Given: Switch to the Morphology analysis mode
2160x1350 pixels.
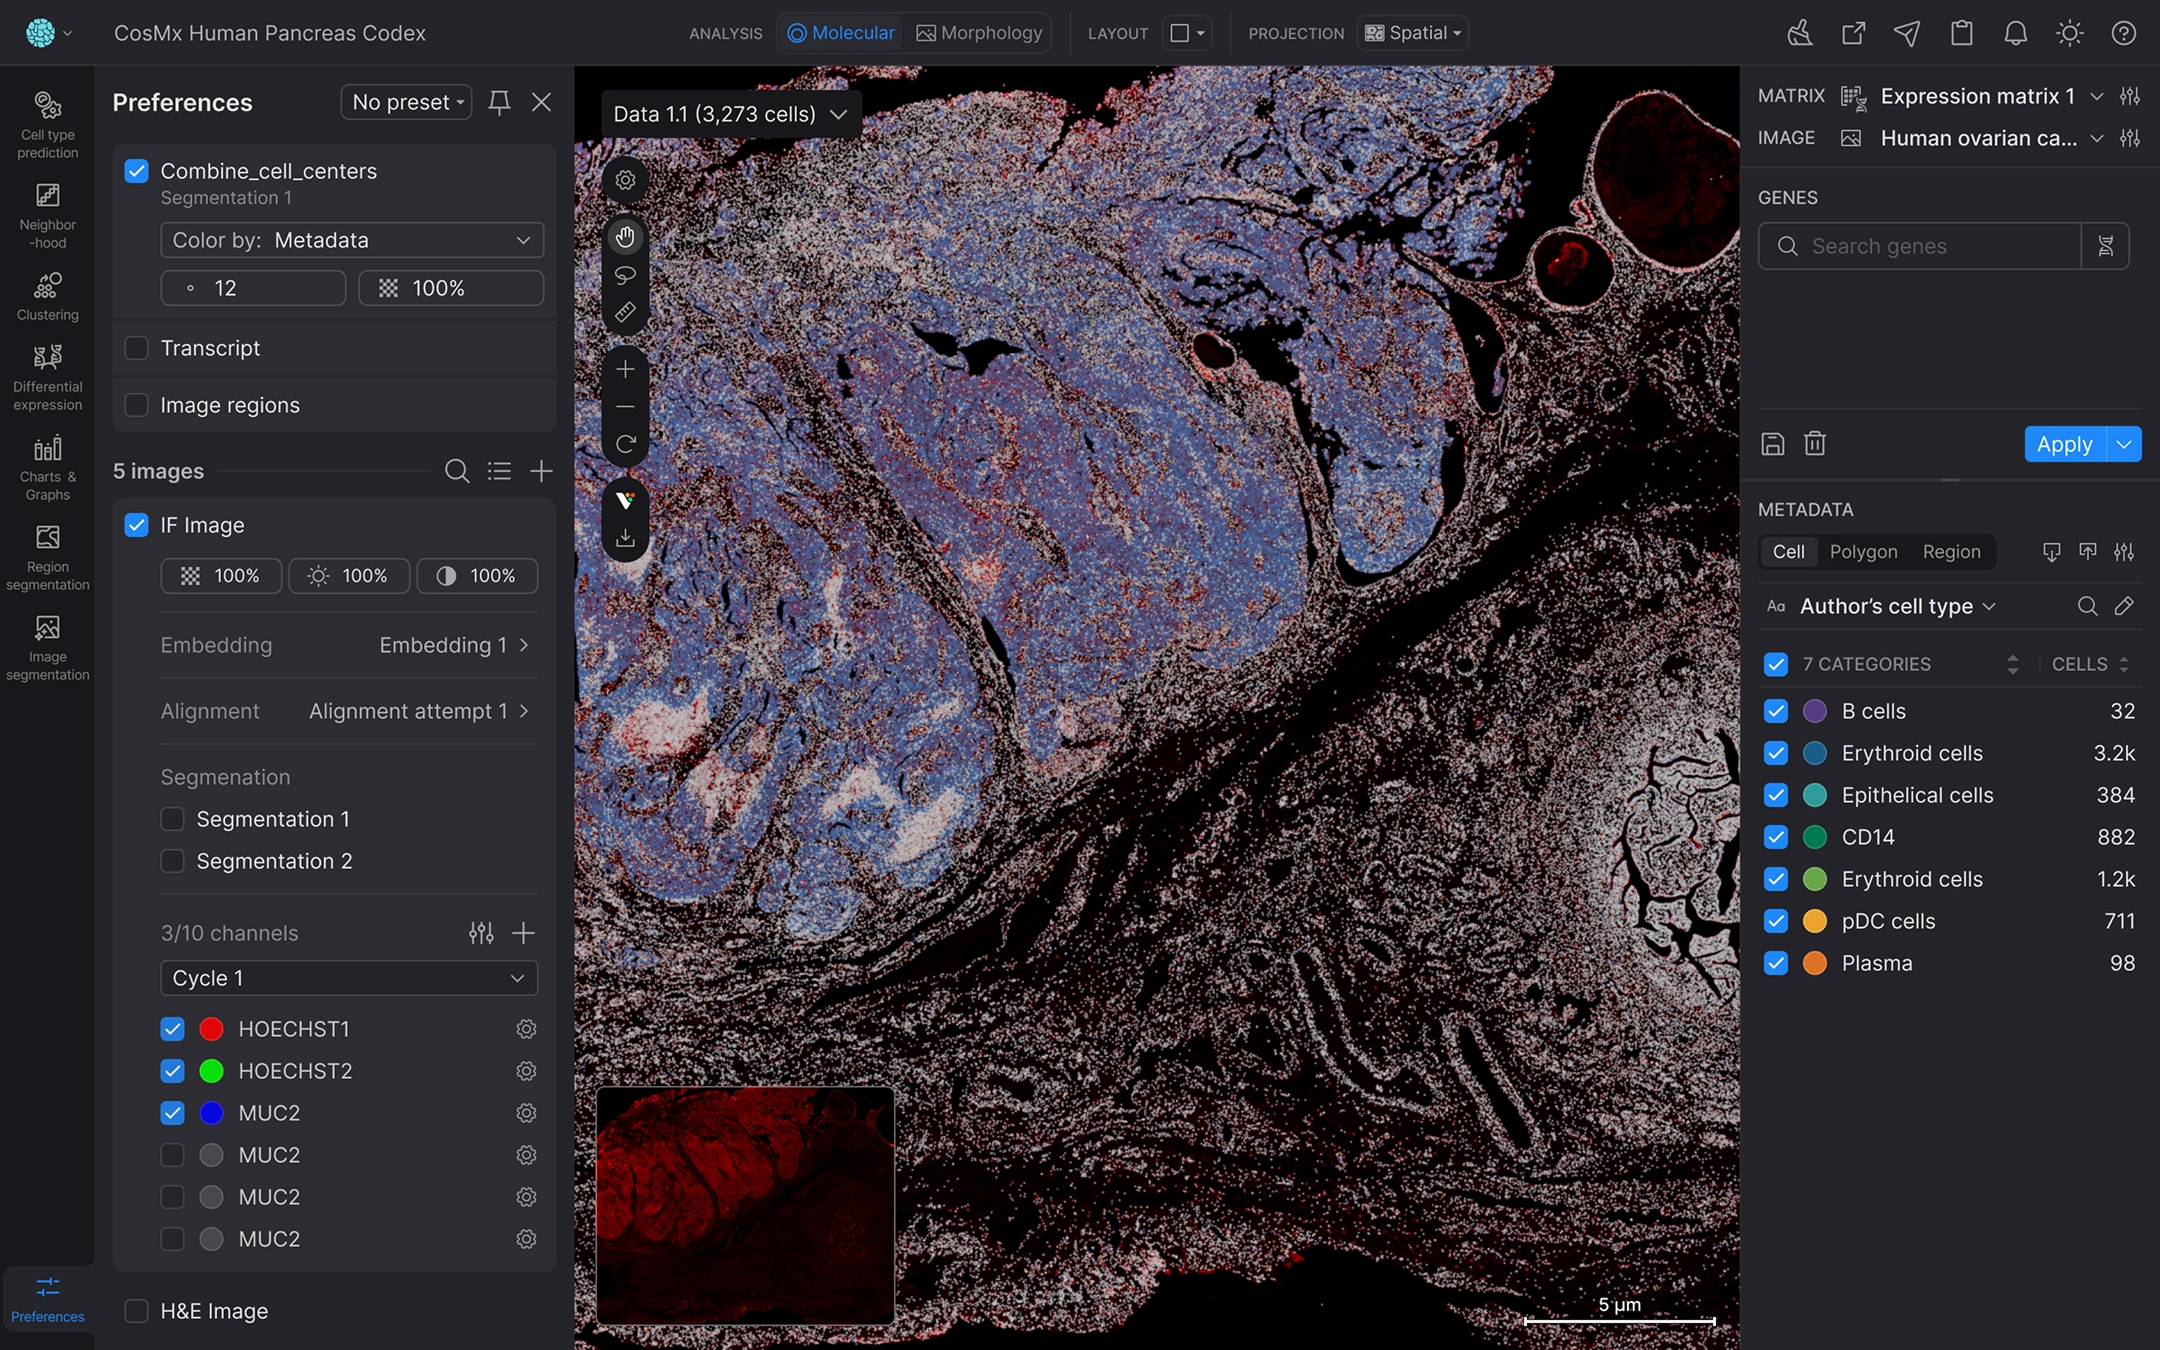Looking at the screenshot, I should click(x=978, y=32).
